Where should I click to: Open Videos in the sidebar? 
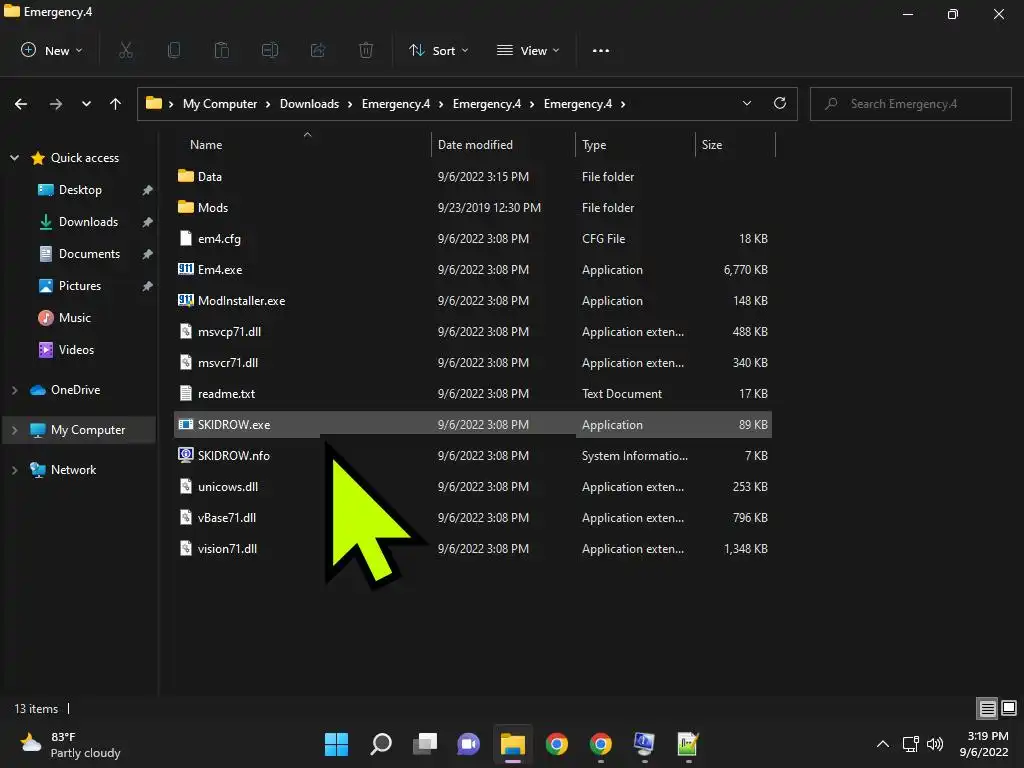[76, 350]
